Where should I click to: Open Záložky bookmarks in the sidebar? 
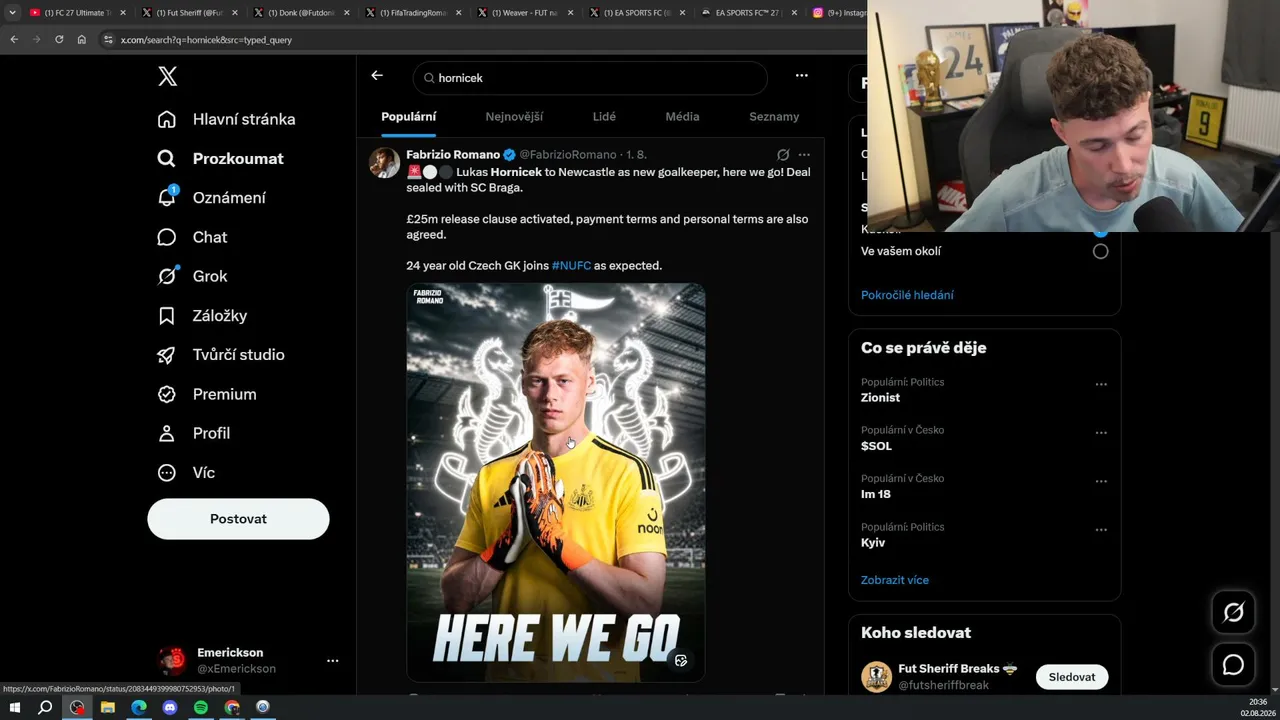pos(202,316)
